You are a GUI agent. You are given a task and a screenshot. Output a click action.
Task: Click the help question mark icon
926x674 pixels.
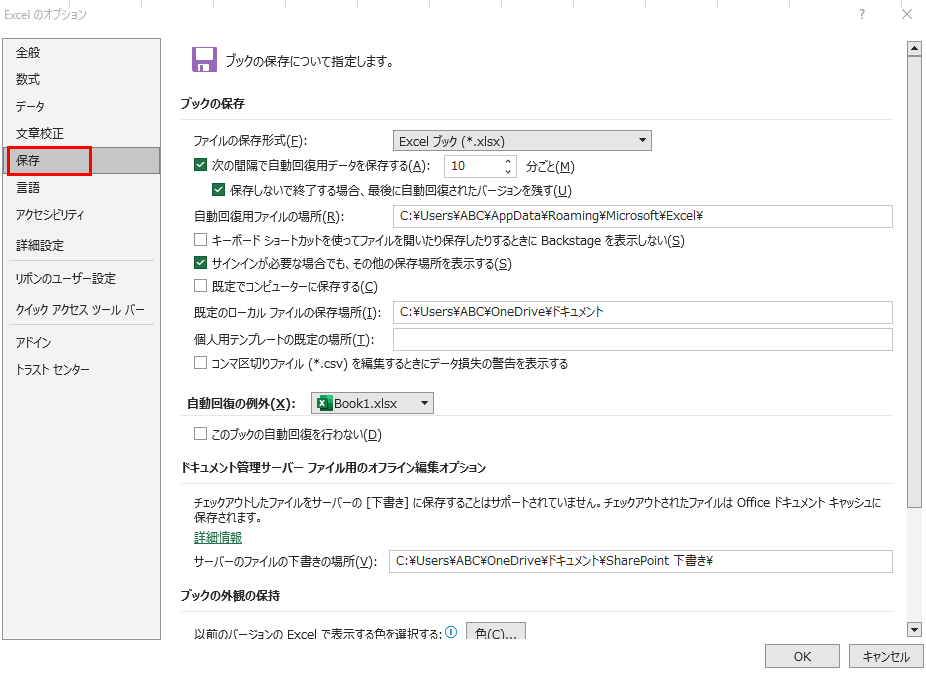pos(861,14)
